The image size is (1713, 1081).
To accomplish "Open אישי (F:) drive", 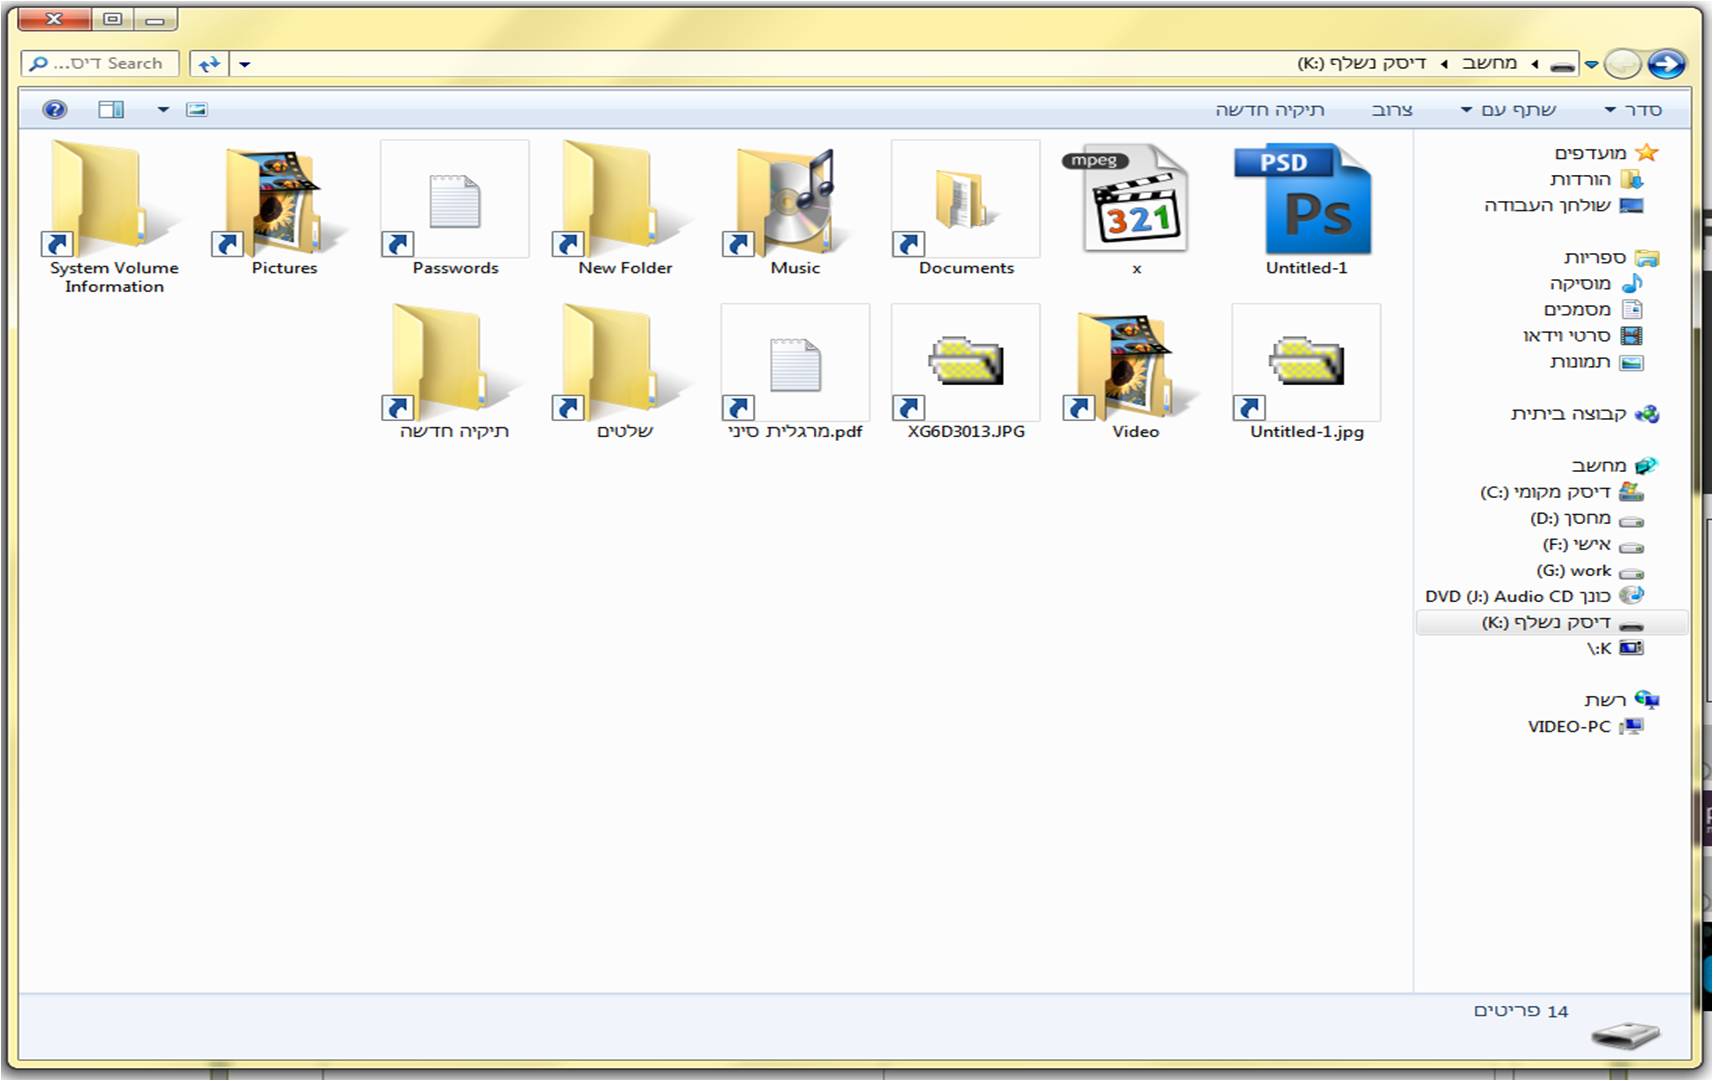I will (1592, 544).
